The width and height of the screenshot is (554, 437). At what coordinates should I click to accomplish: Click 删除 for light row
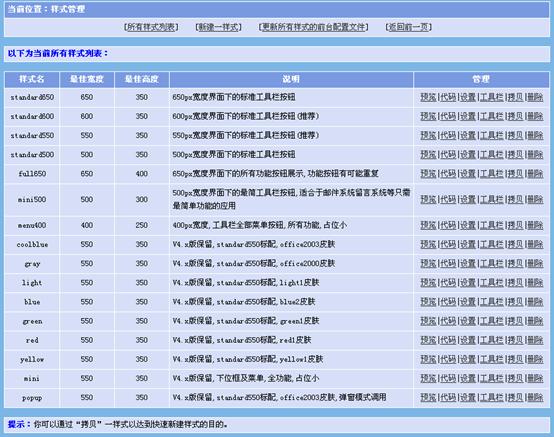[x=535, y=282]
